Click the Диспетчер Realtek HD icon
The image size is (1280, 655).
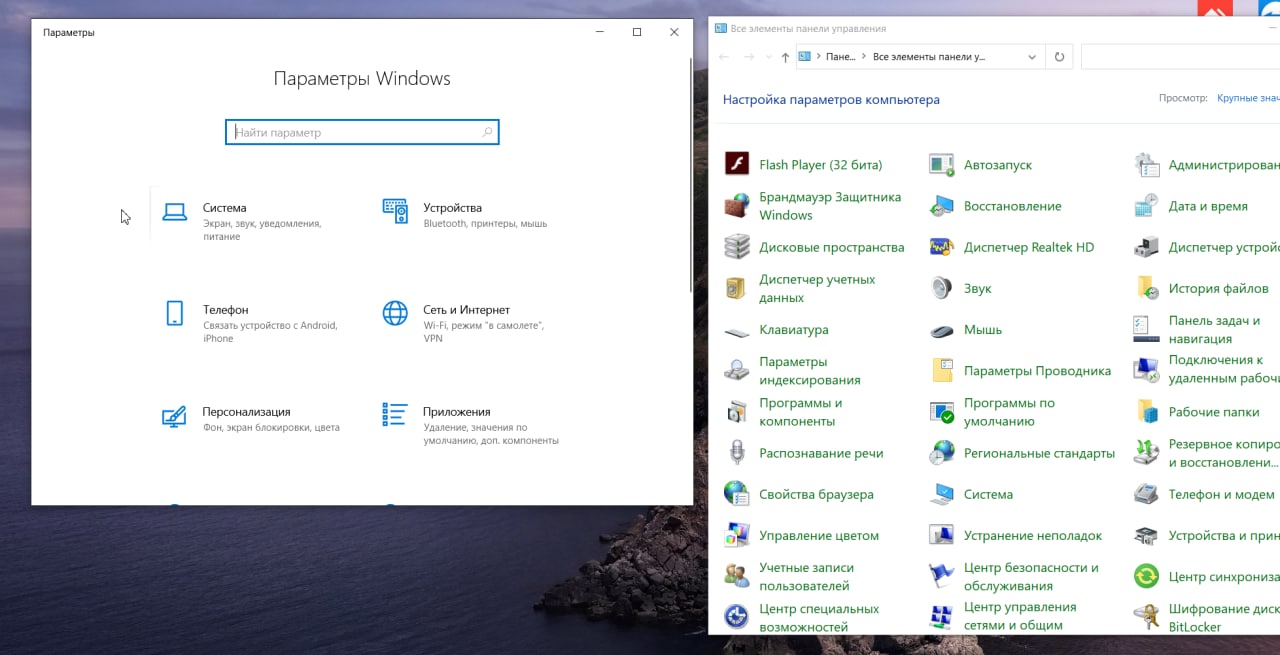[942, 247]
